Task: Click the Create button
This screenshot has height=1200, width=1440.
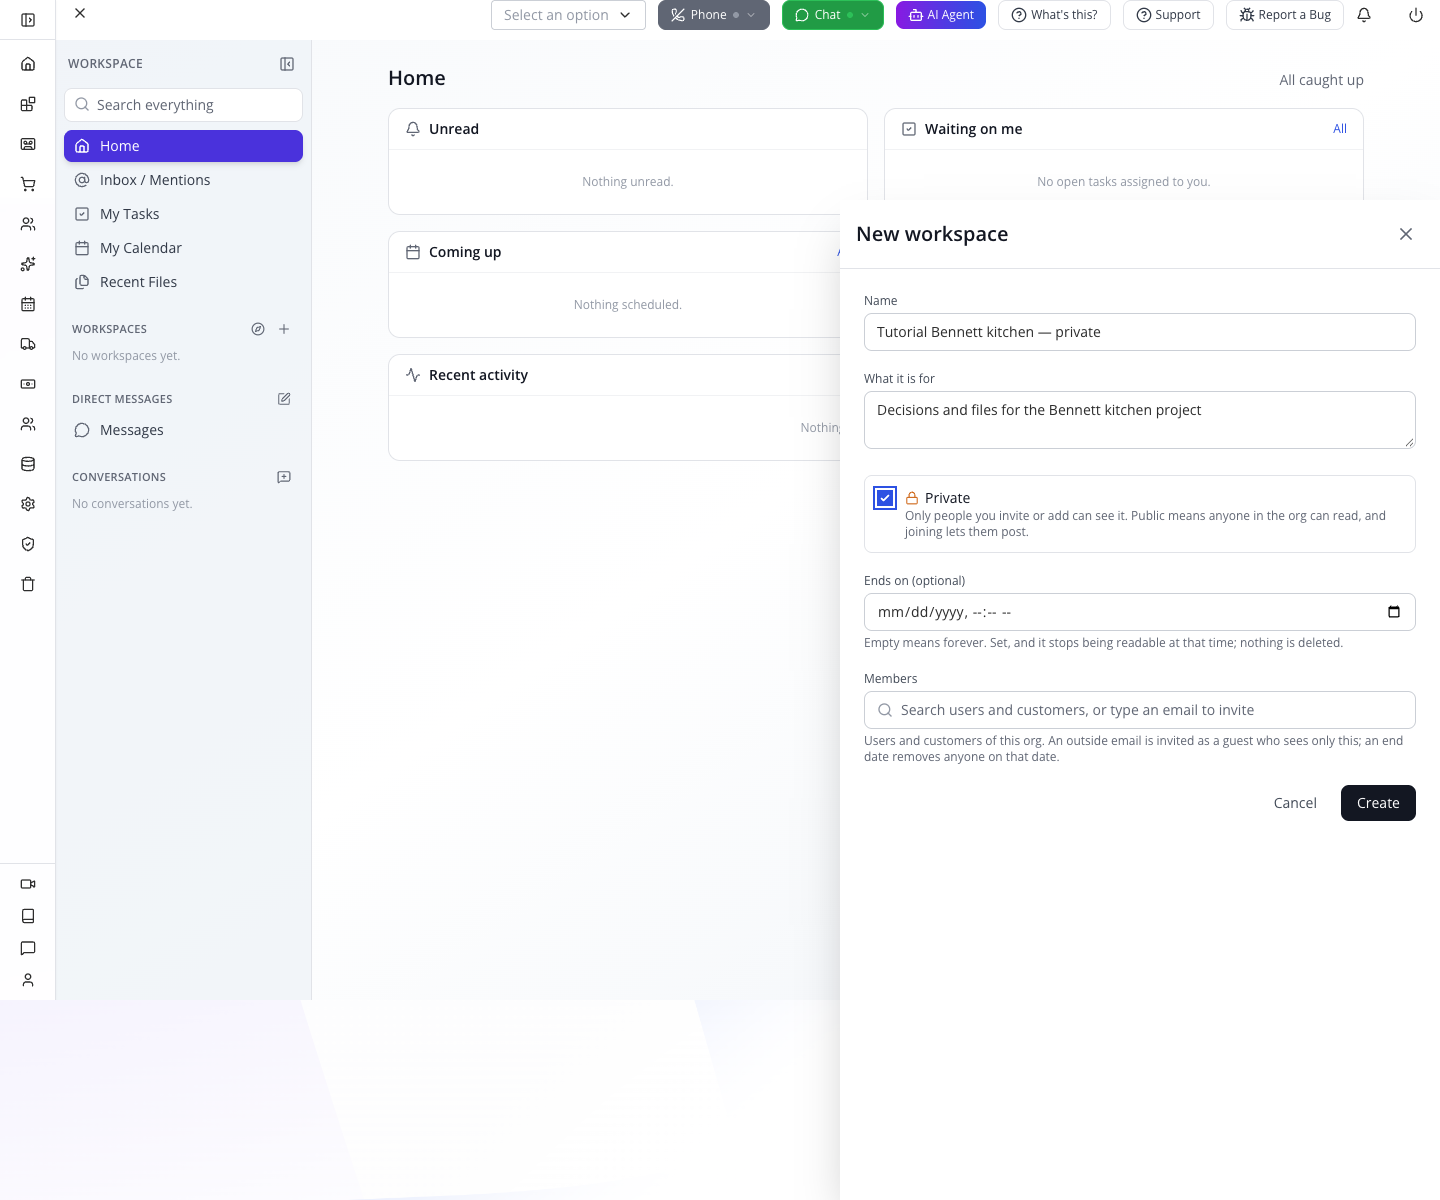Action: (x=1378, y=803)
